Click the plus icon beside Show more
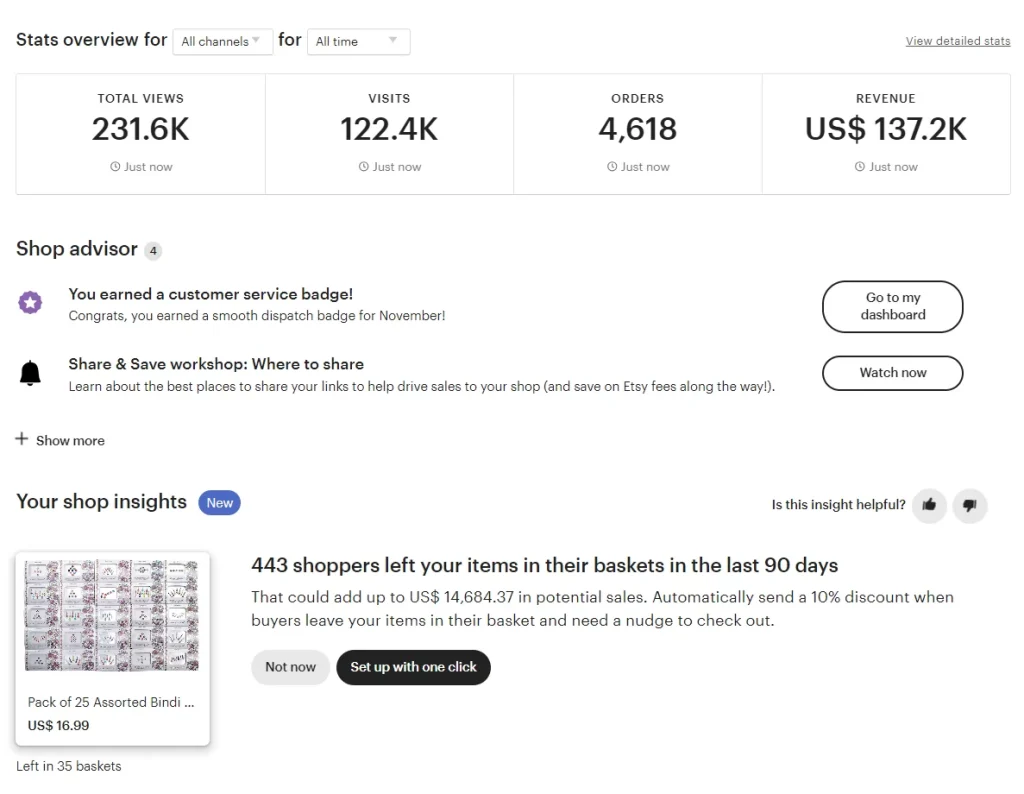Viewport: 1024px width, 794px height. coord(22,439)
